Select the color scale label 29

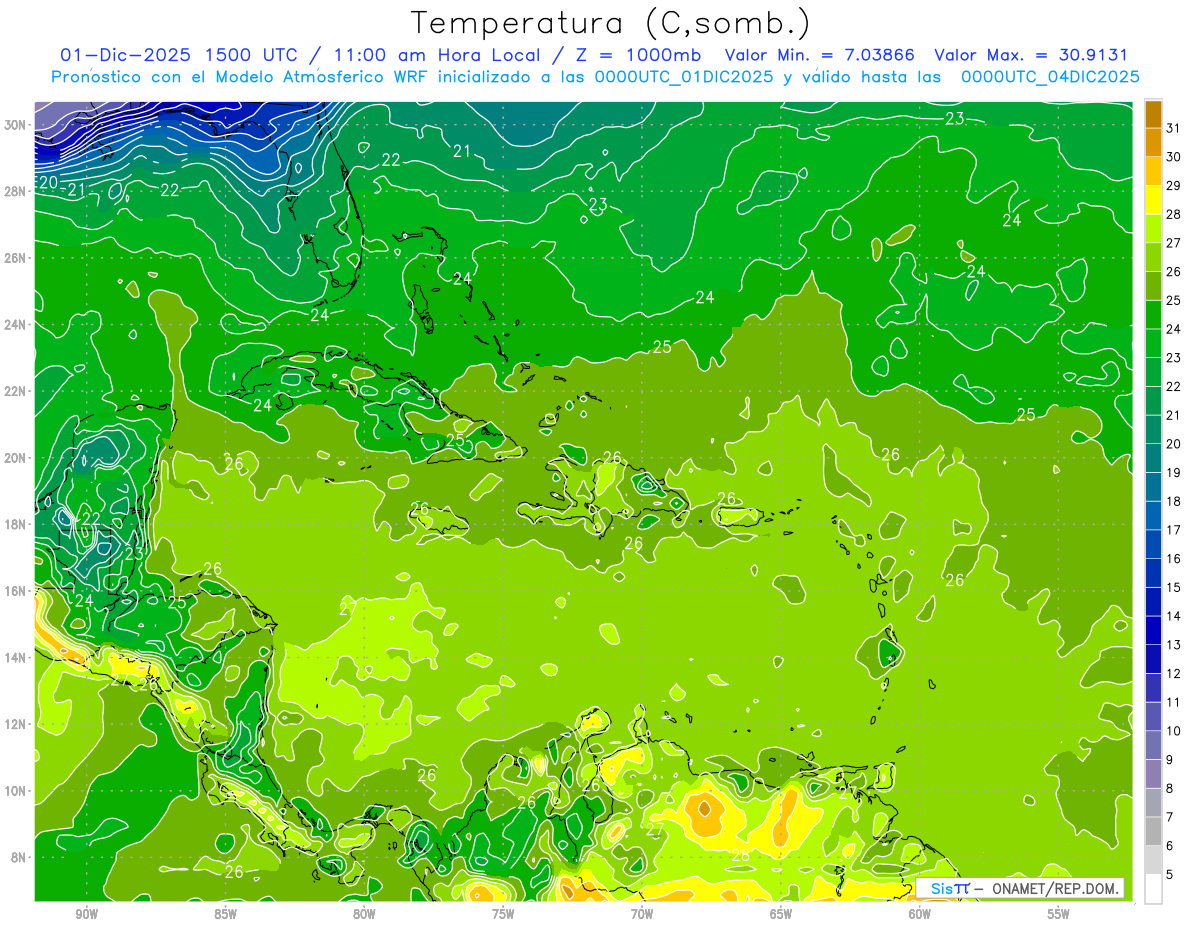click(x=1175, y=185)
